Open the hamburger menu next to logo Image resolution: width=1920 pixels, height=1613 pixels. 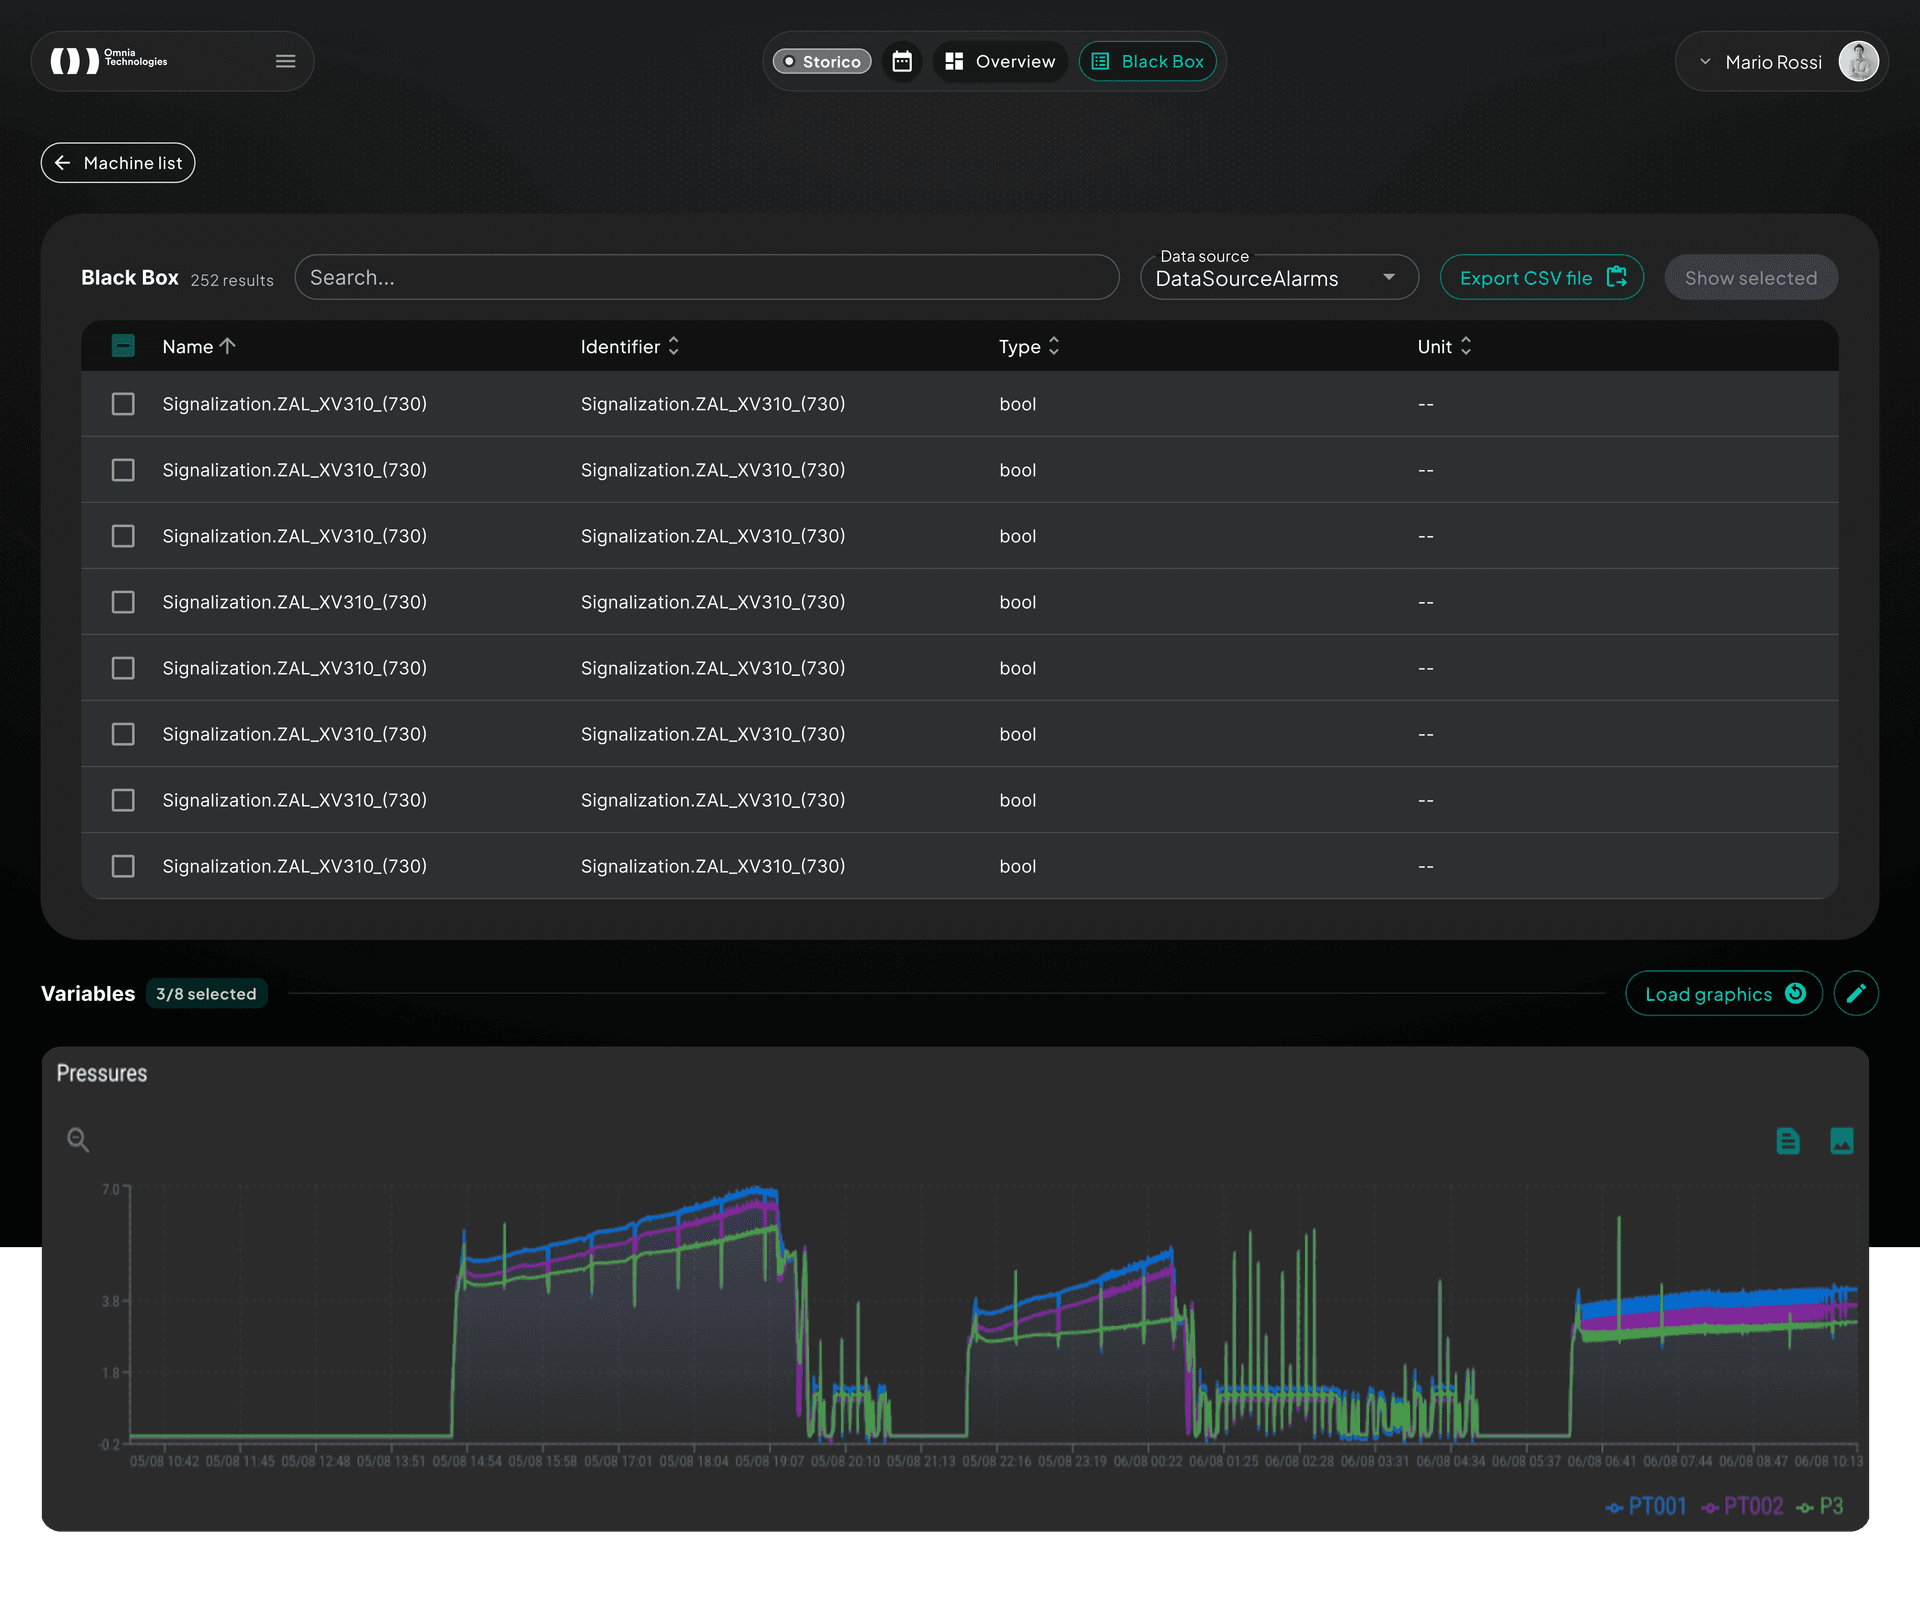285,61
